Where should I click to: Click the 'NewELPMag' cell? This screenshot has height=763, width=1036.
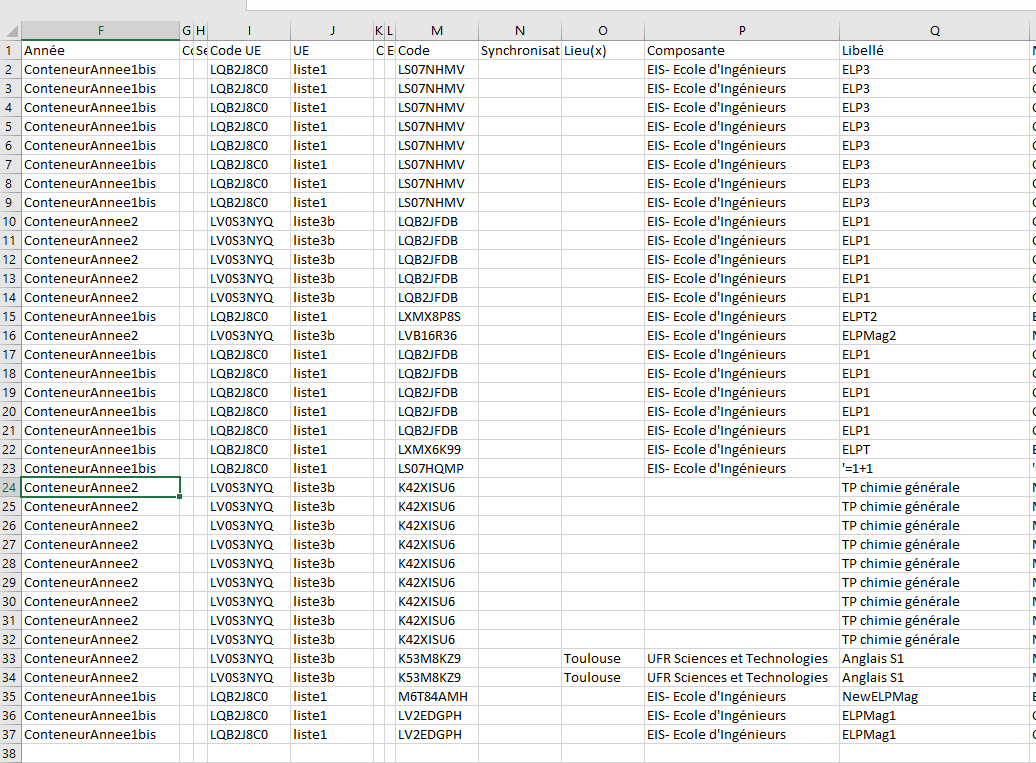tap(934, 696)
